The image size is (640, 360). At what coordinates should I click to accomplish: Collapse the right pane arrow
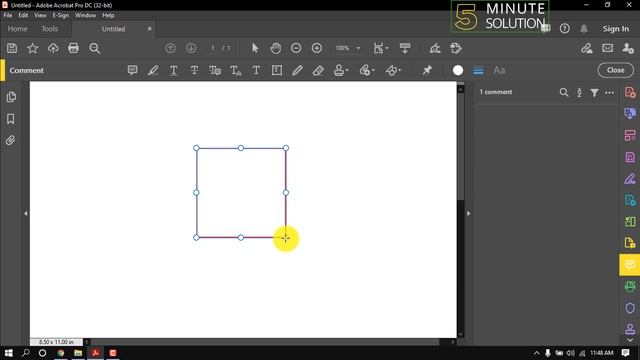[x=468, y=213]
